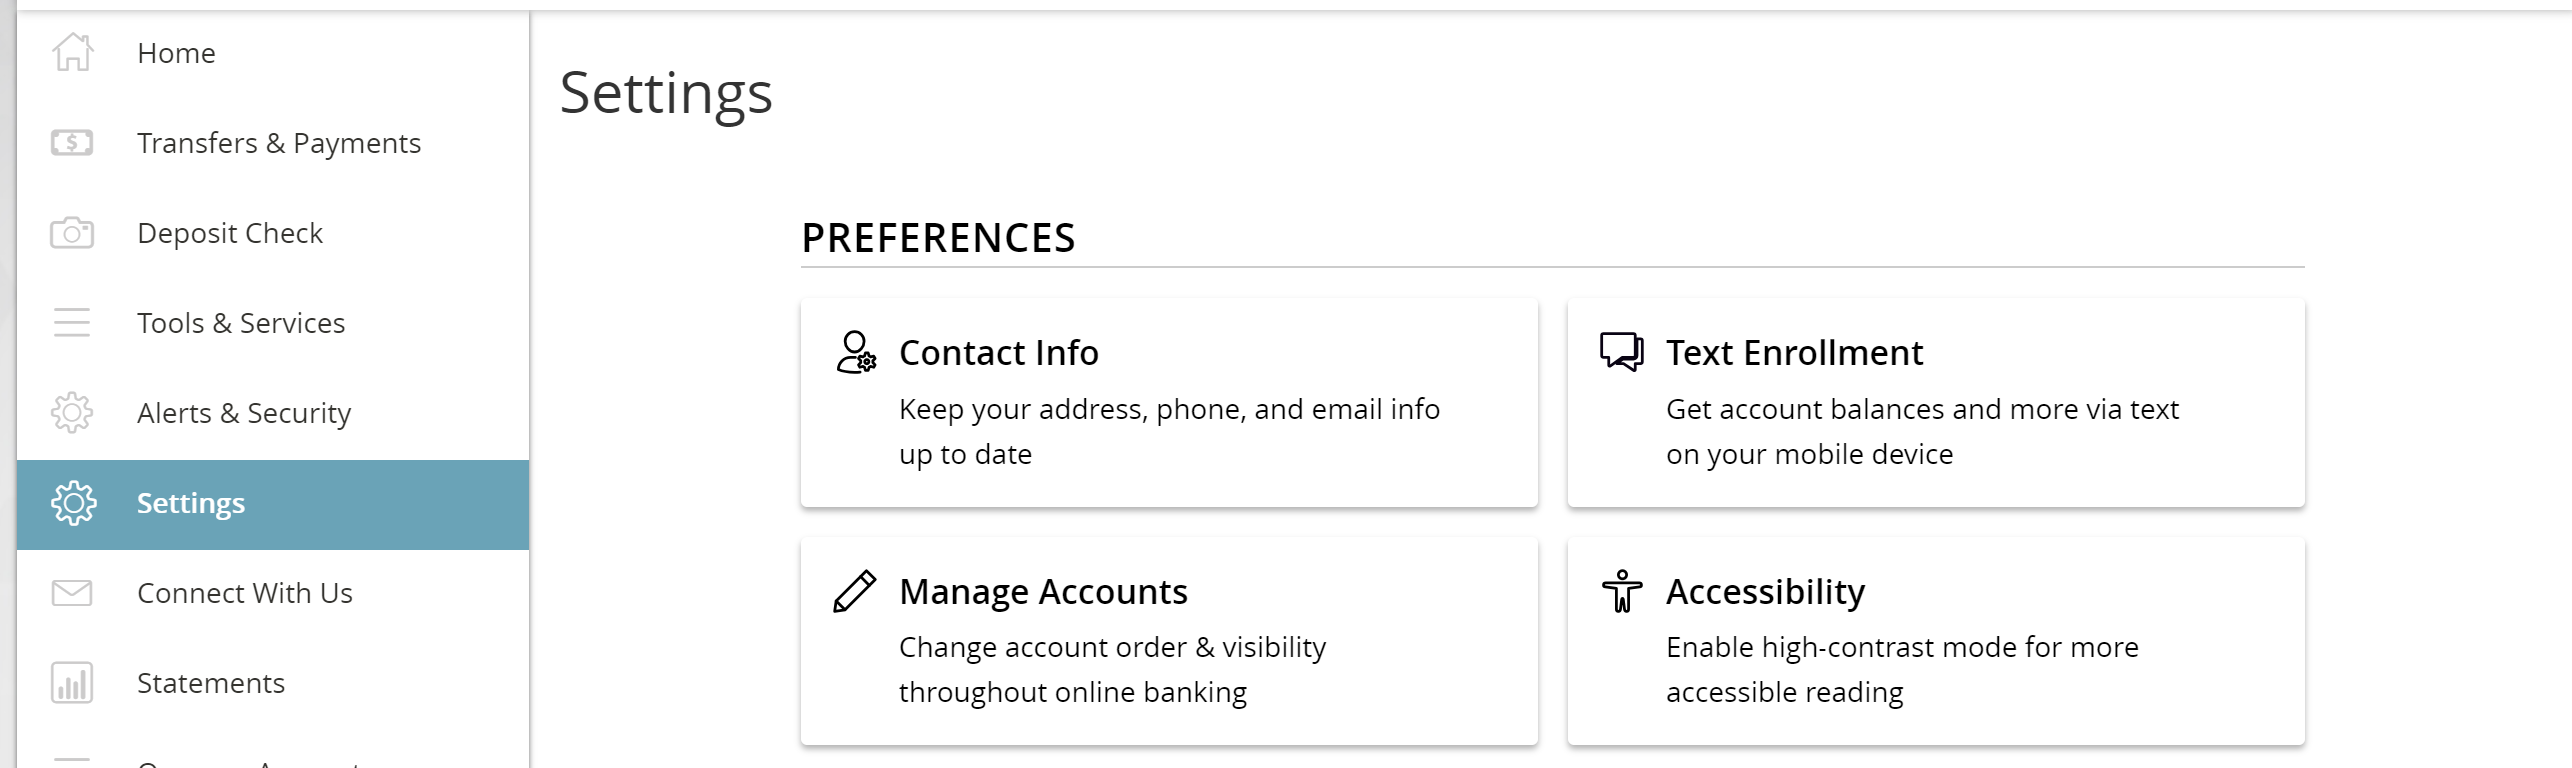Image resolution: width=2572 pixels, height=768 pixels.
Task: Click the Accessibility figure icon
Action: (1622, 591)
